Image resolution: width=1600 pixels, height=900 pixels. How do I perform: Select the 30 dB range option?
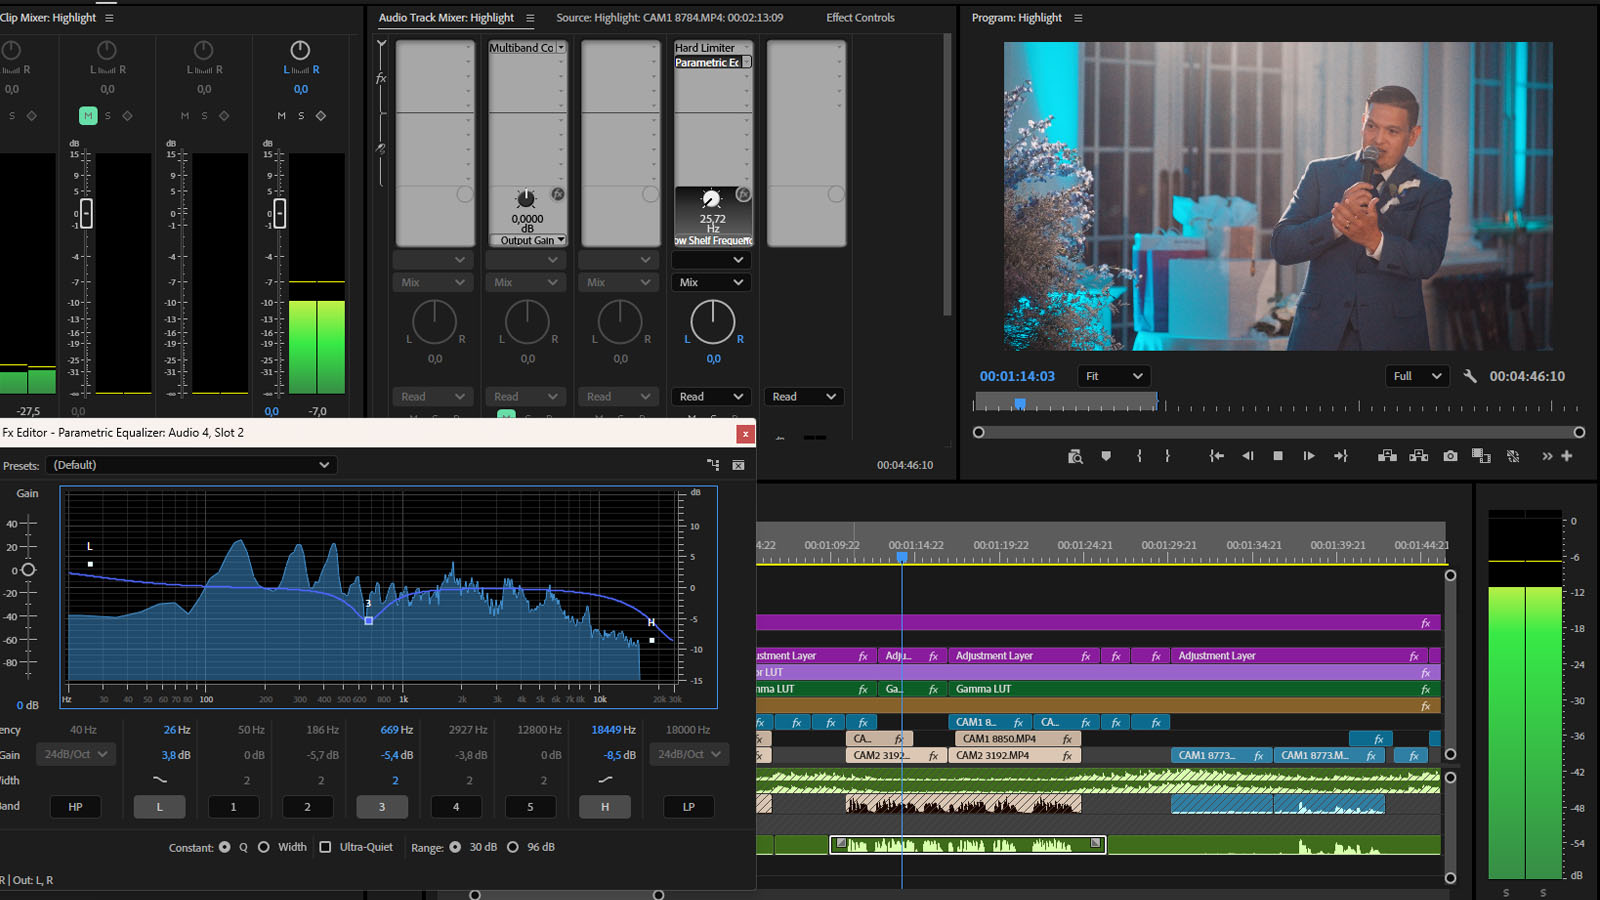[x=455, y=847]
